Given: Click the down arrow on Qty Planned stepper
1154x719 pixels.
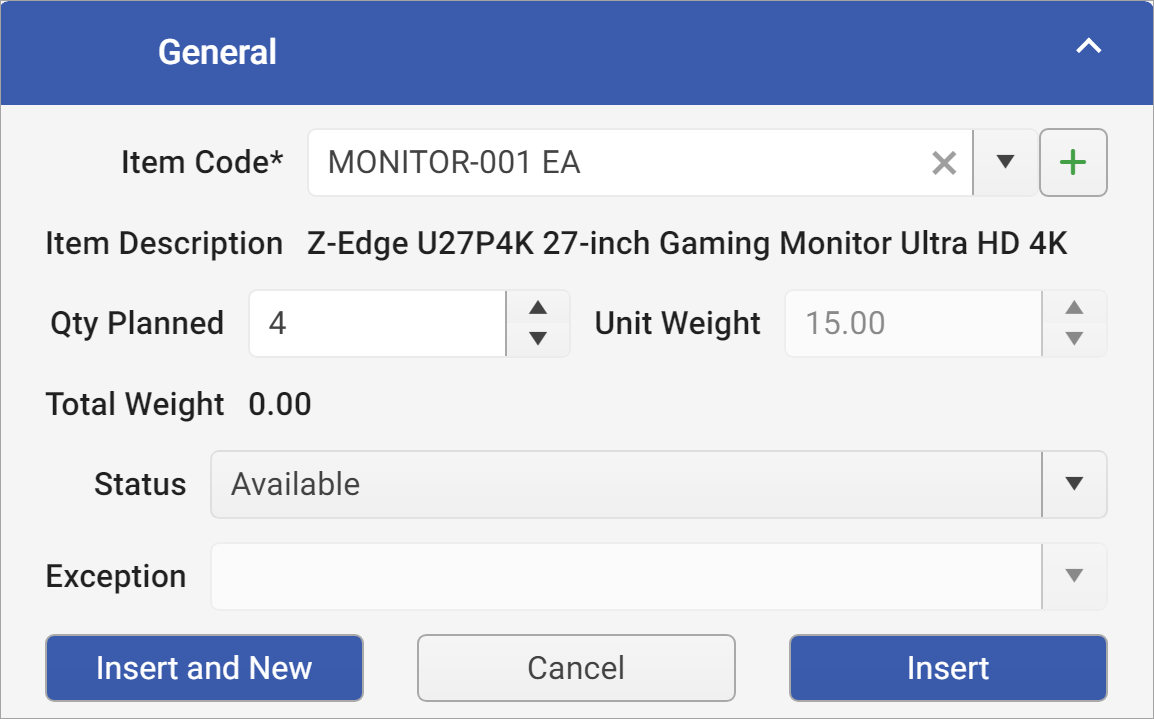Looking at the screenshot, I should click(537, 339).
